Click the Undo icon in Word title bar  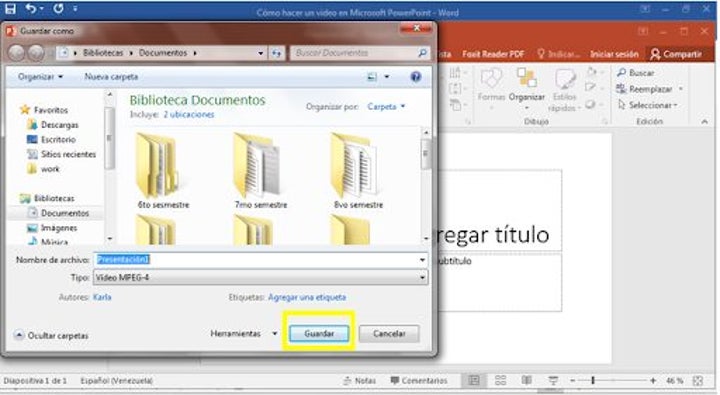tap(31, 8)
